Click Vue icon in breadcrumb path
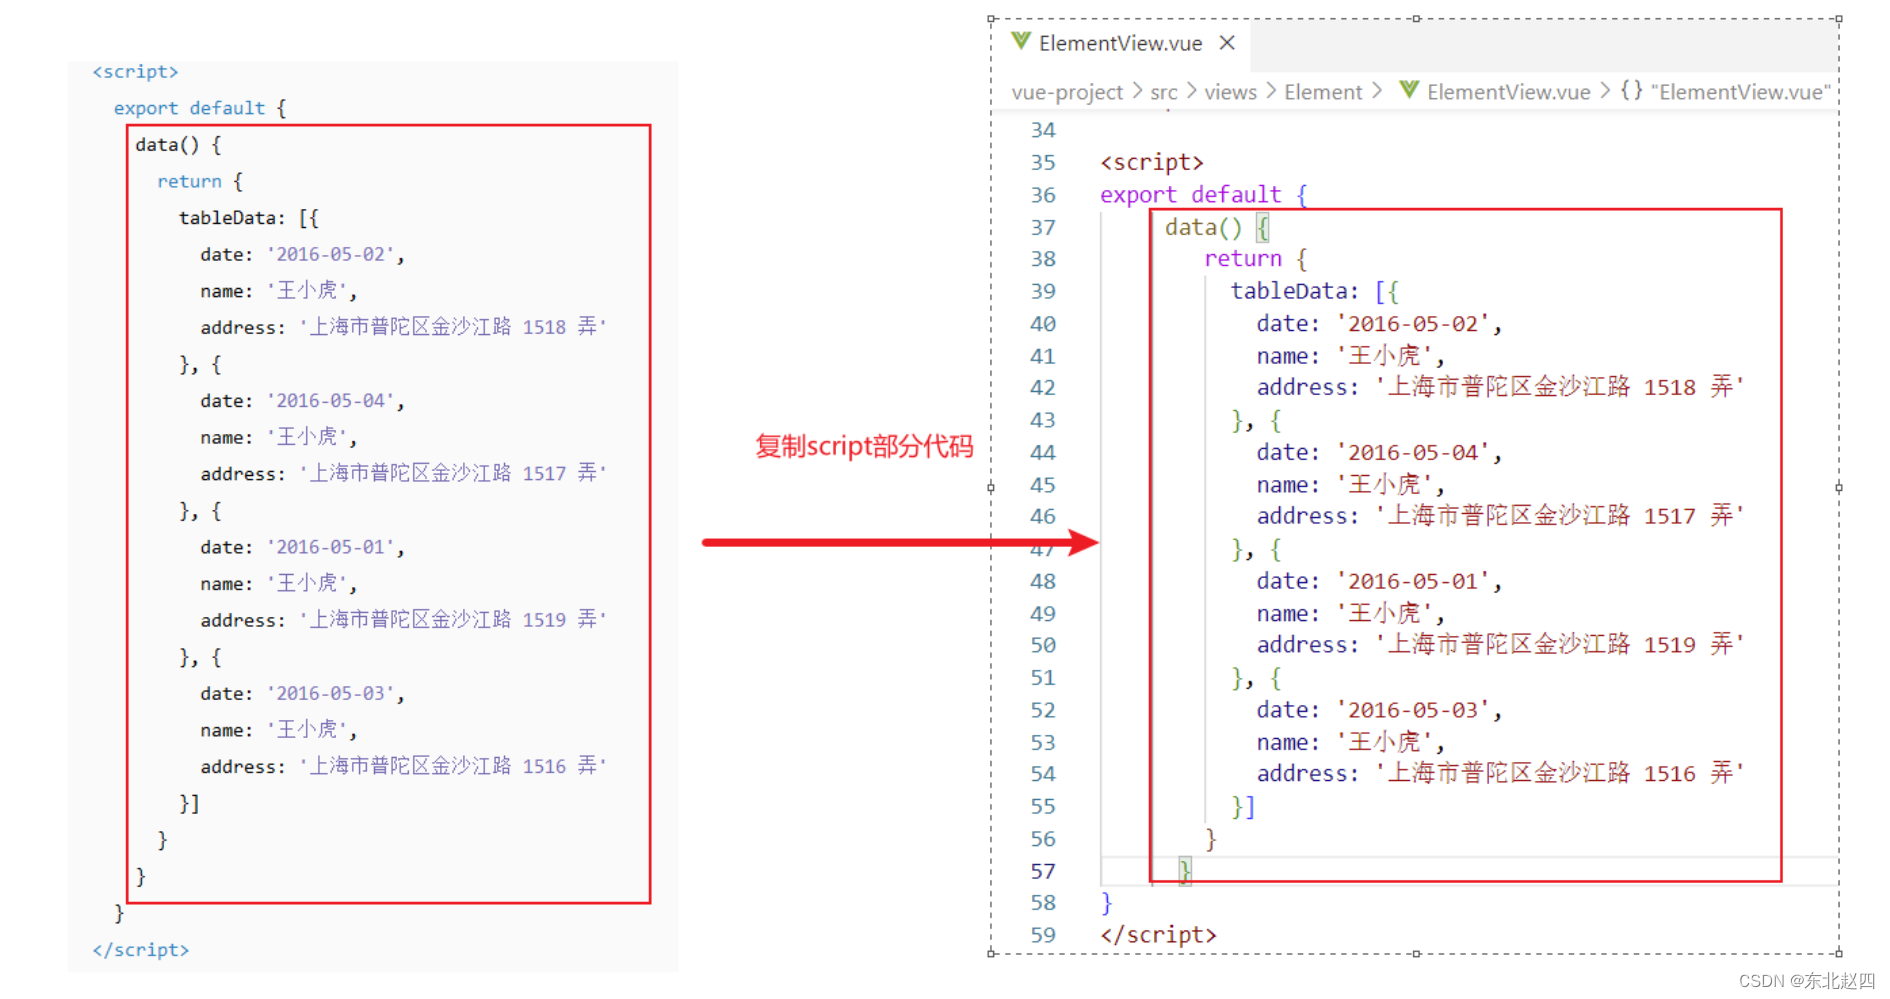This screenshot has height=999, width=1890. coord(1409,90)
